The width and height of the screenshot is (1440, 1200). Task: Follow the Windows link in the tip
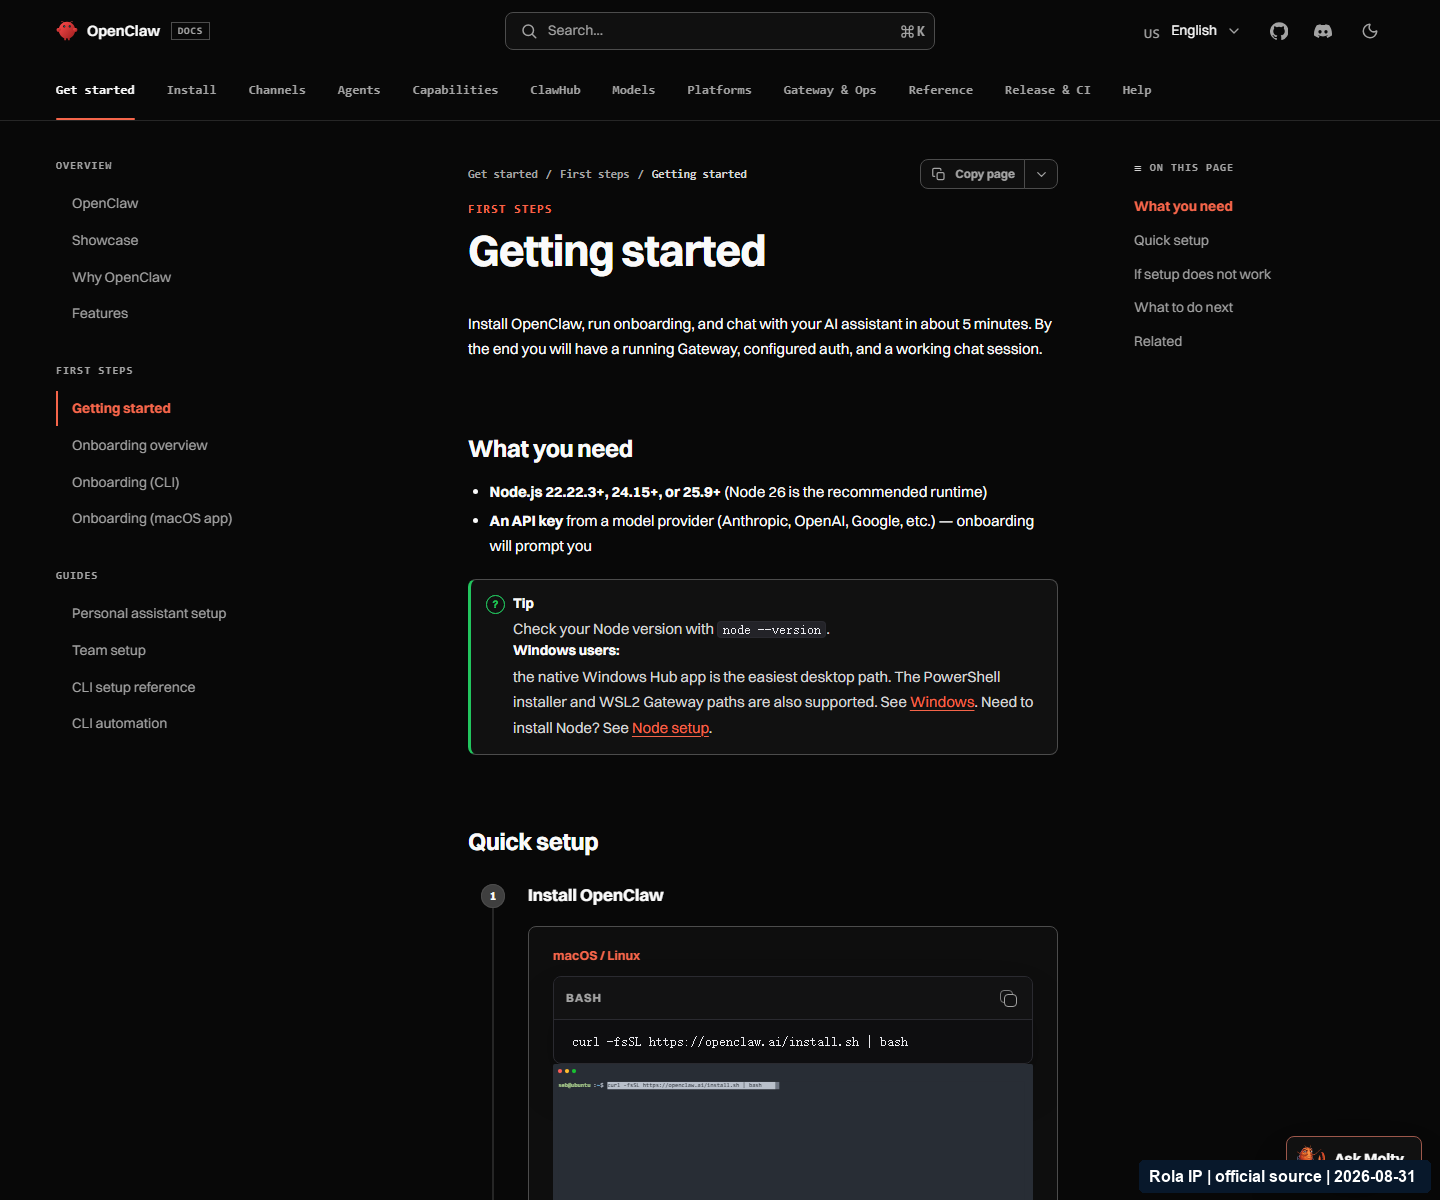[942, 702]
